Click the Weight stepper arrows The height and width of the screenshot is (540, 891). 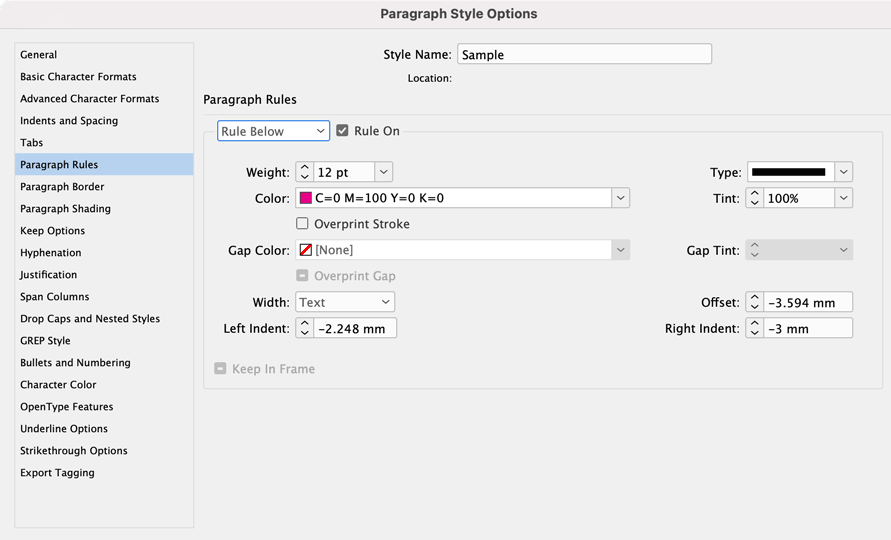(305, 172)
